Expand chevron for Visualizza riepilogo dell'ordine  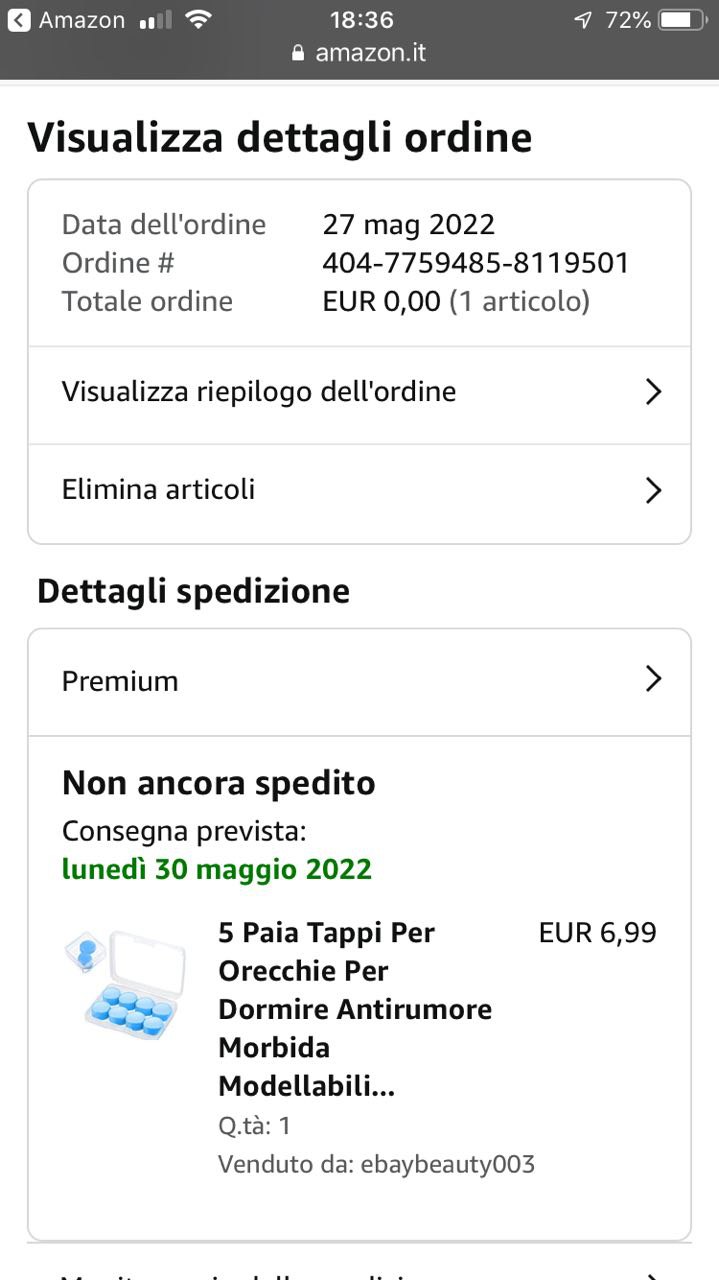[653, 392]
